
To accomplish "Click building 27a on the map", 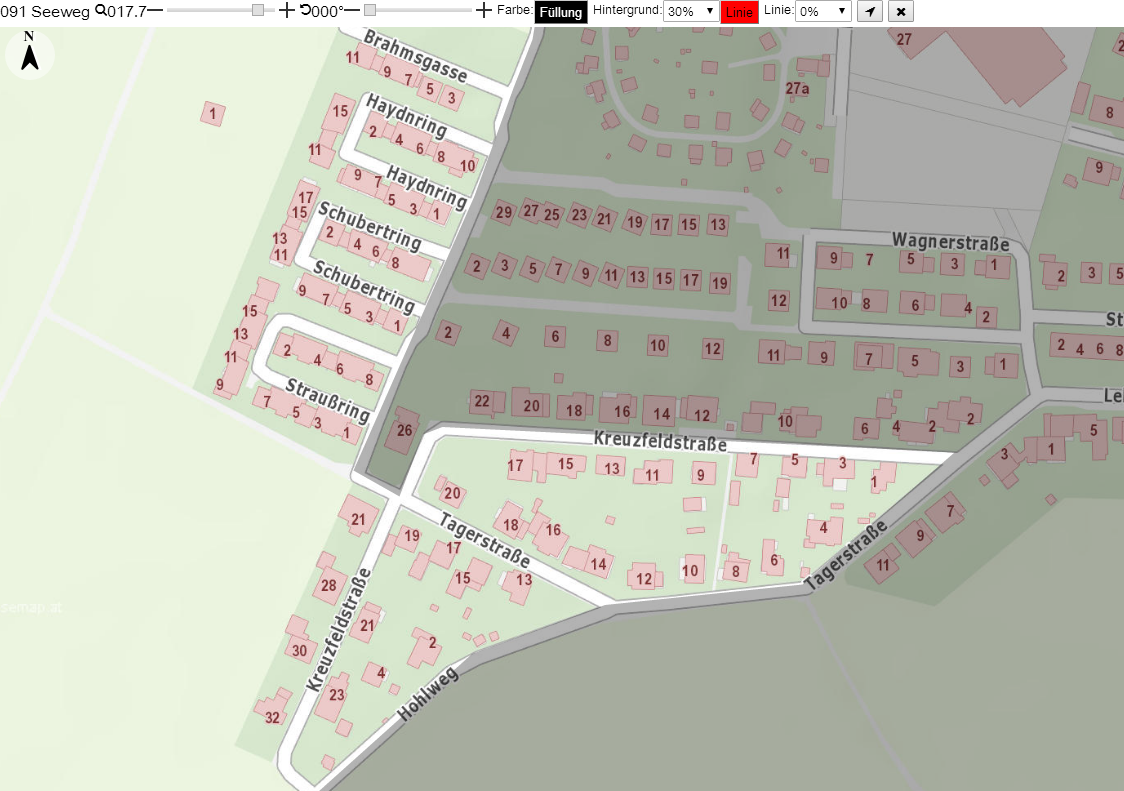I will pyautogui.click(x=797, y=89).
